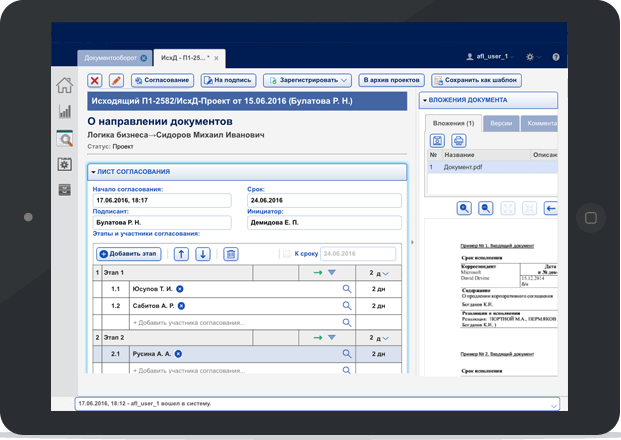Click Добавить этап button
Viewport: 621px width, 440px height.
point(129,254)
